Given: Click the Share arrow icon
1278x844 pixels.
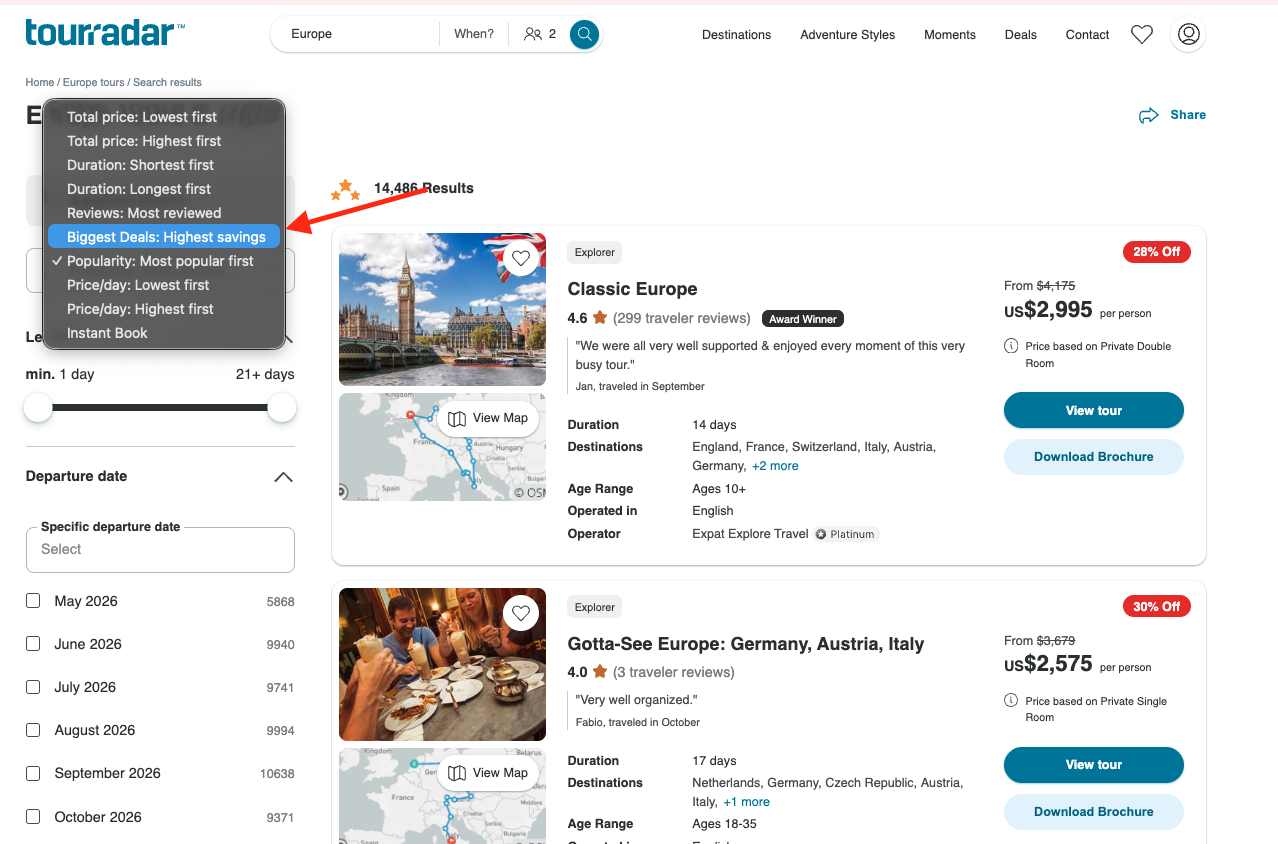Looking at the screenshot, I should (1149, 116).
